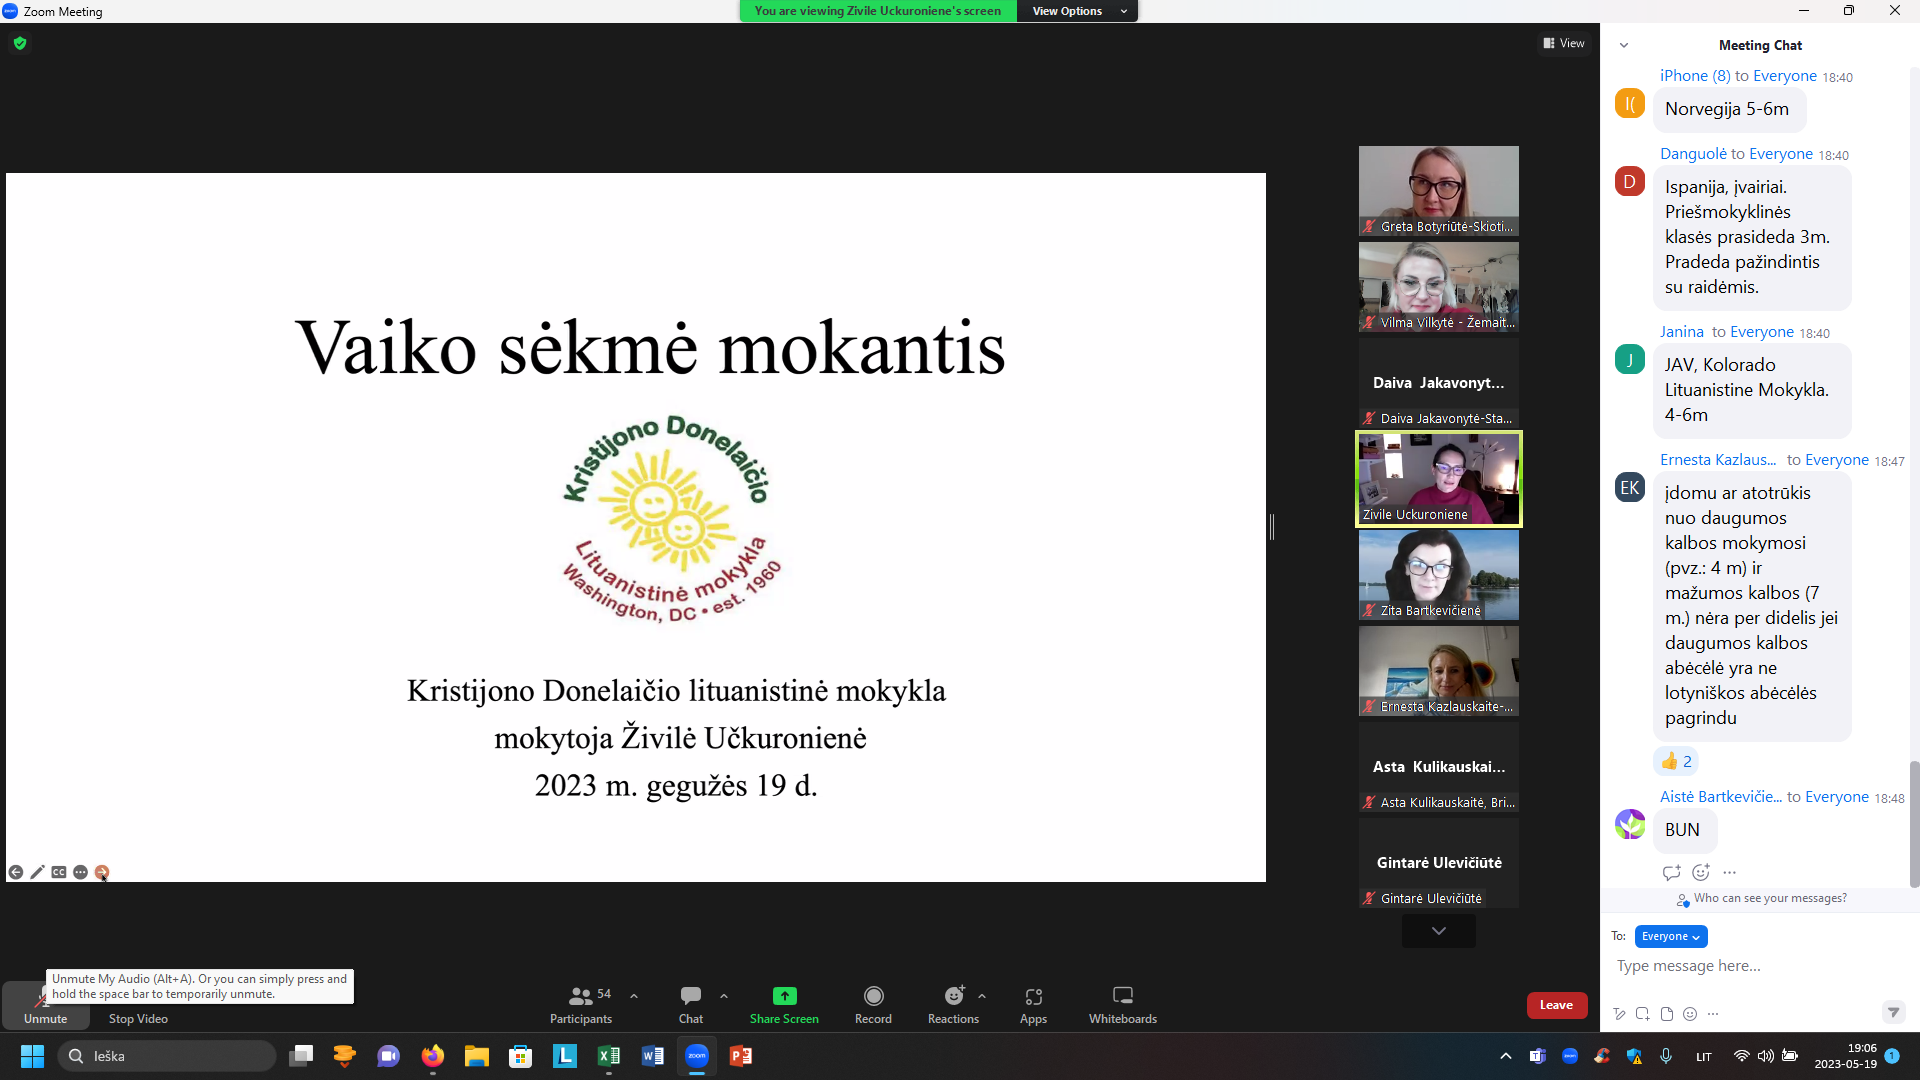Screen dimensions: 1920x1080
Task: Select Vilma Vilkytė video thumbnail
Action: pos(1439,287)
